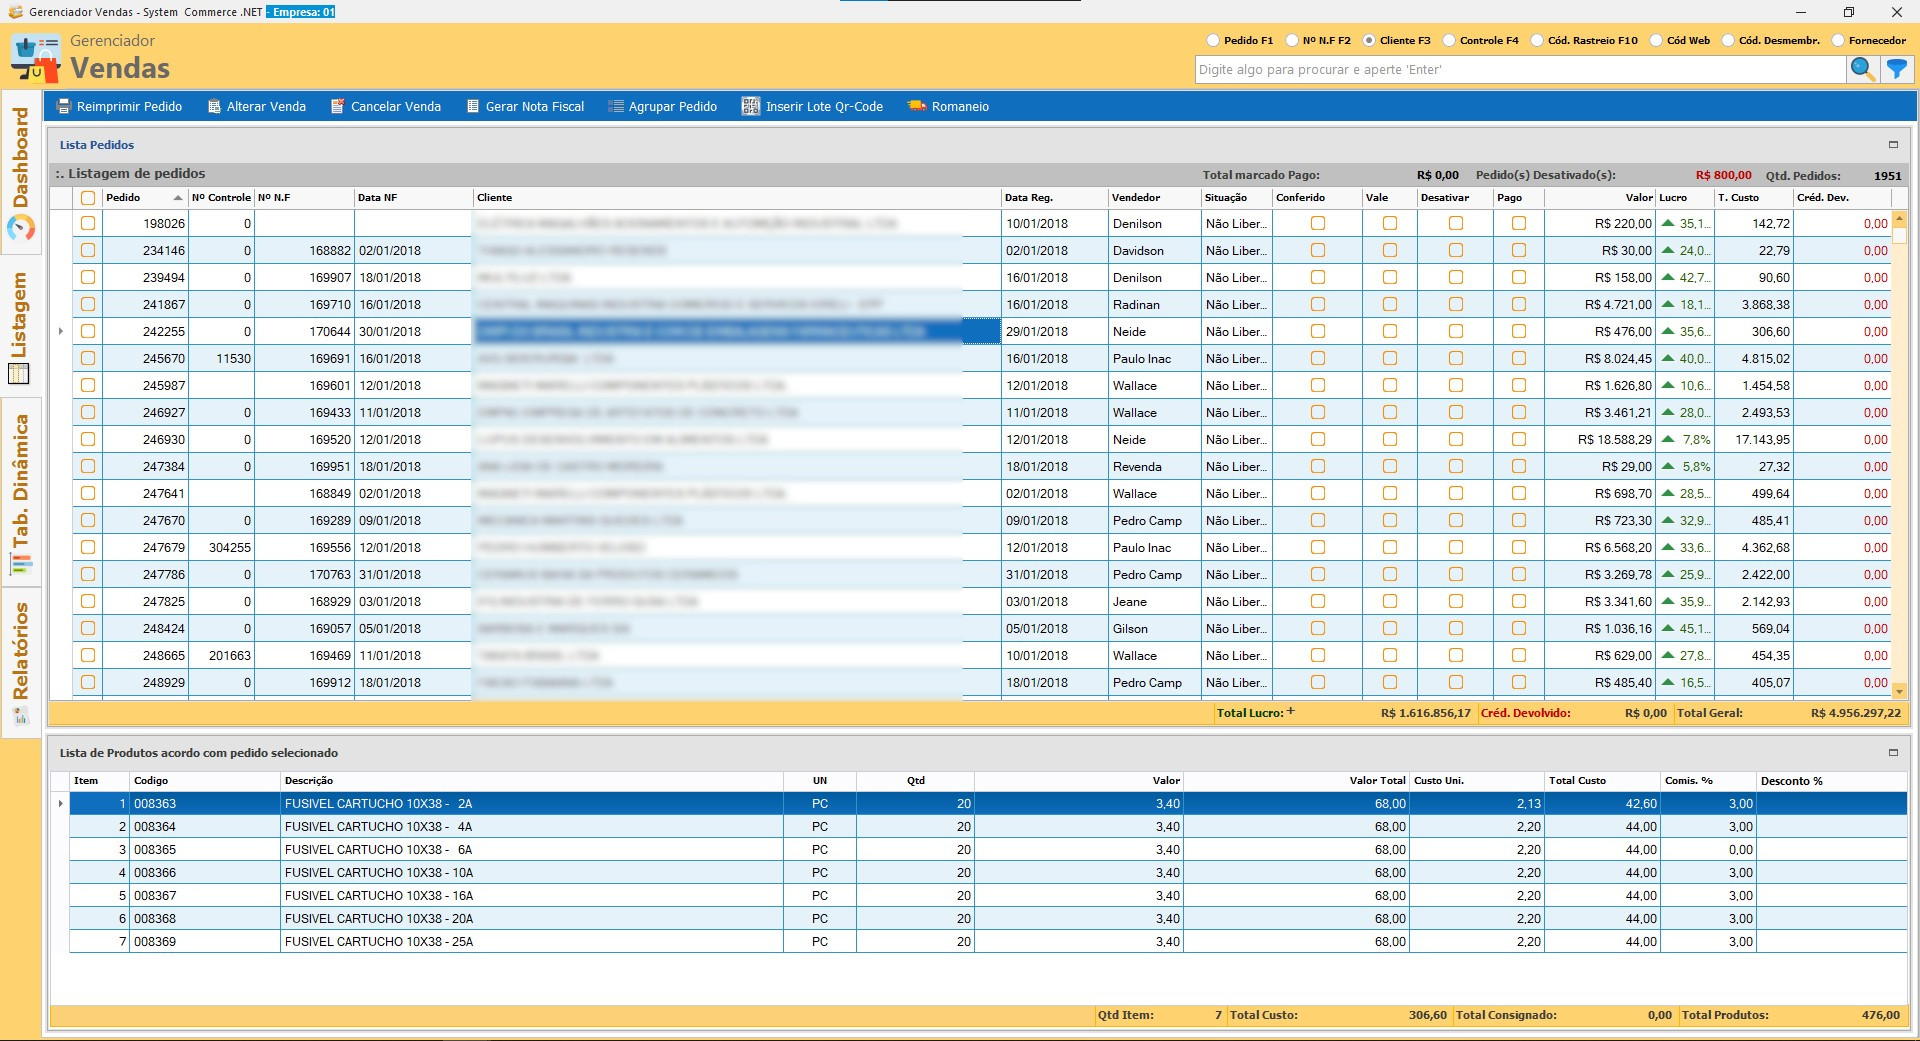
Task: Click the Cancelar Venda icon
Action: [x=338, y=107]
